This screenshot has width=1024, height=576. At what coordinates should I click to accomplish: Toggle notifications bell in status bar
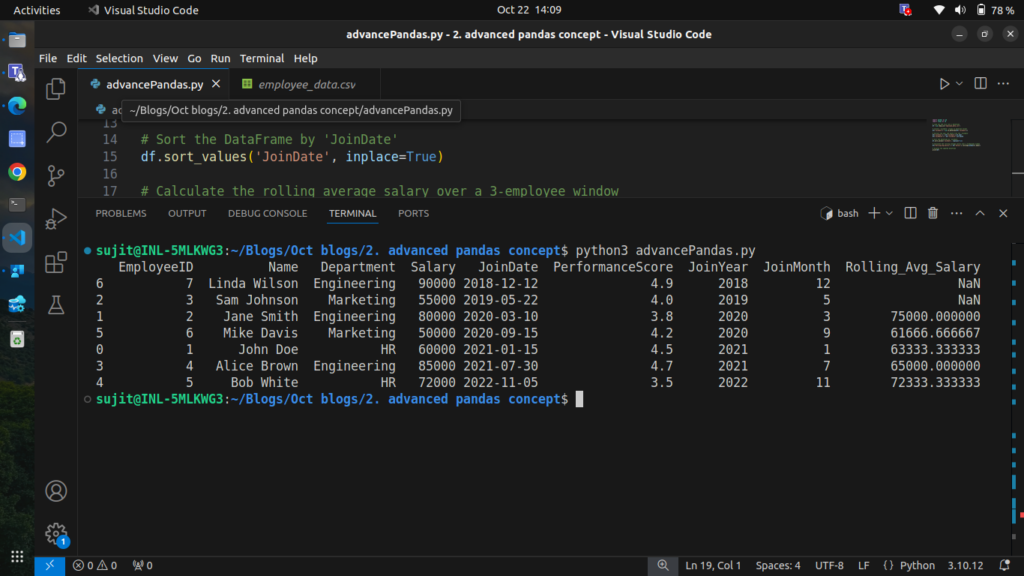[x=1006, y=565]
